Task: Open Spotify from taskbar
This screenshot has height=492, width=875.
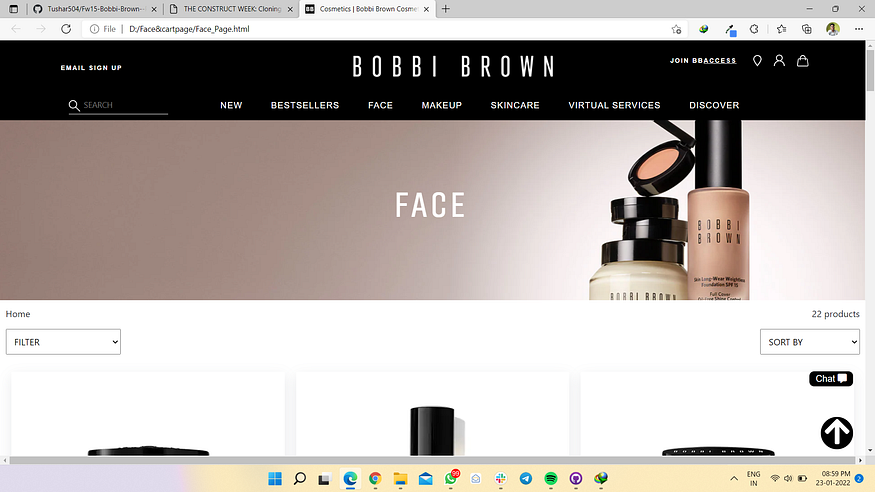Action: 551,479
